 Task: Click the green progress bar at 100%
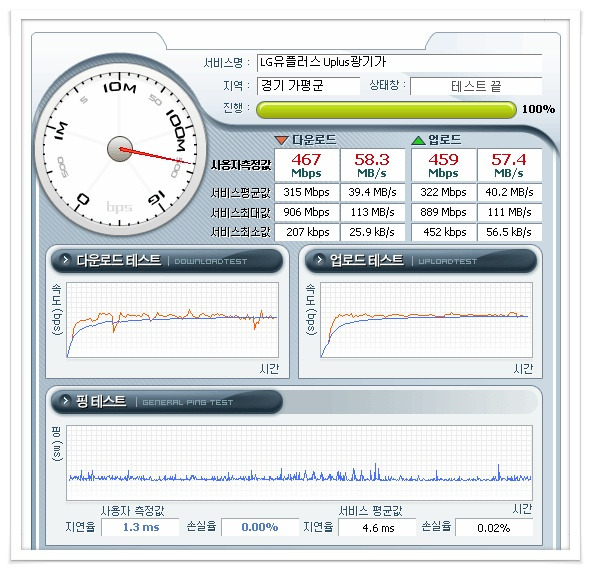386,110
